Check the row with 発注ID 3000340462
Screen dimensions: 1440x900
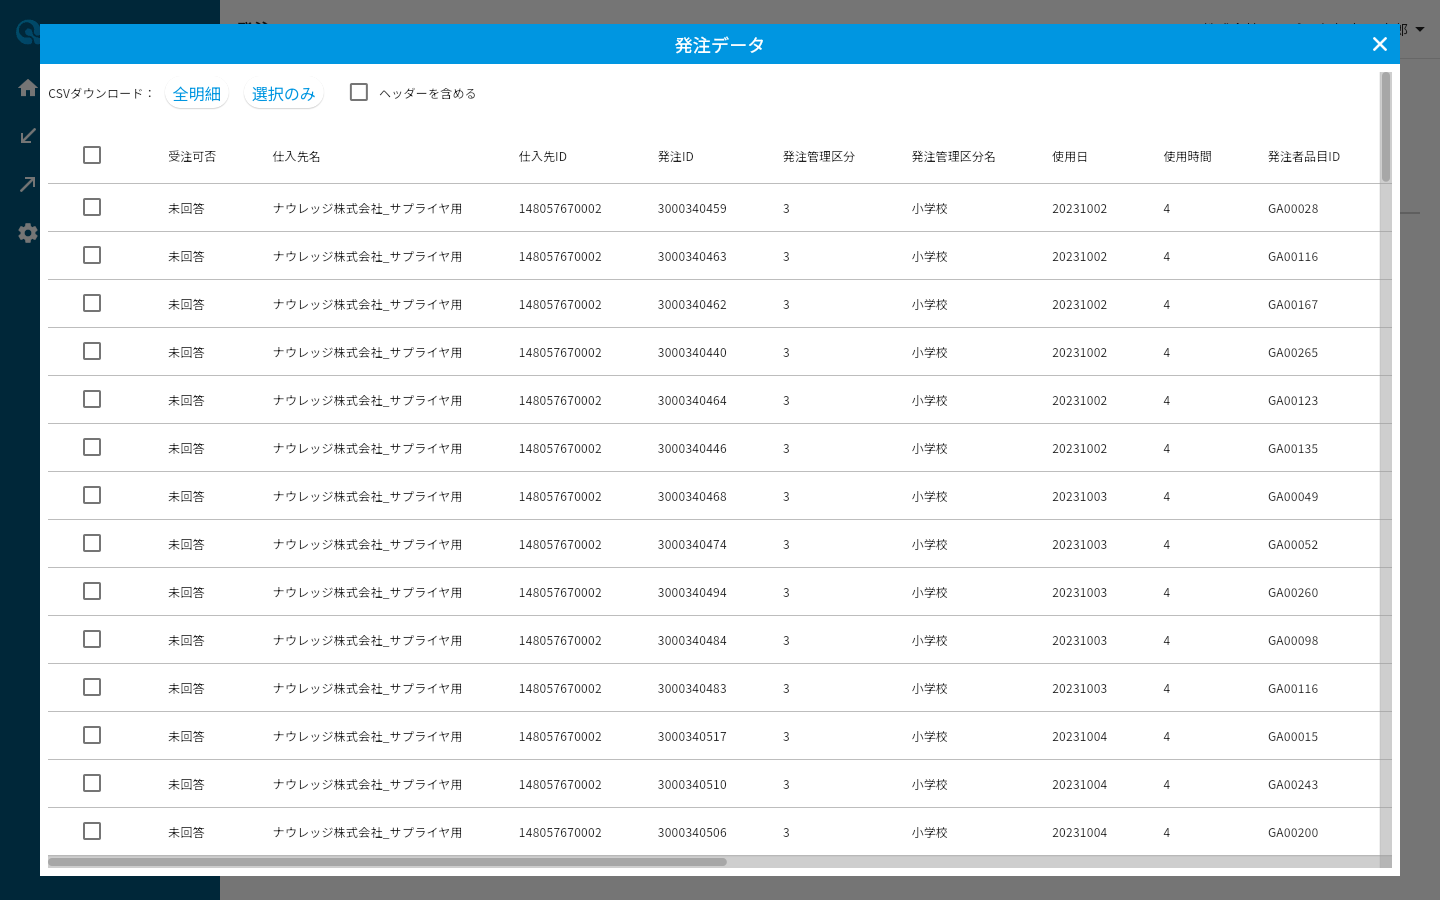coord(92,303)
